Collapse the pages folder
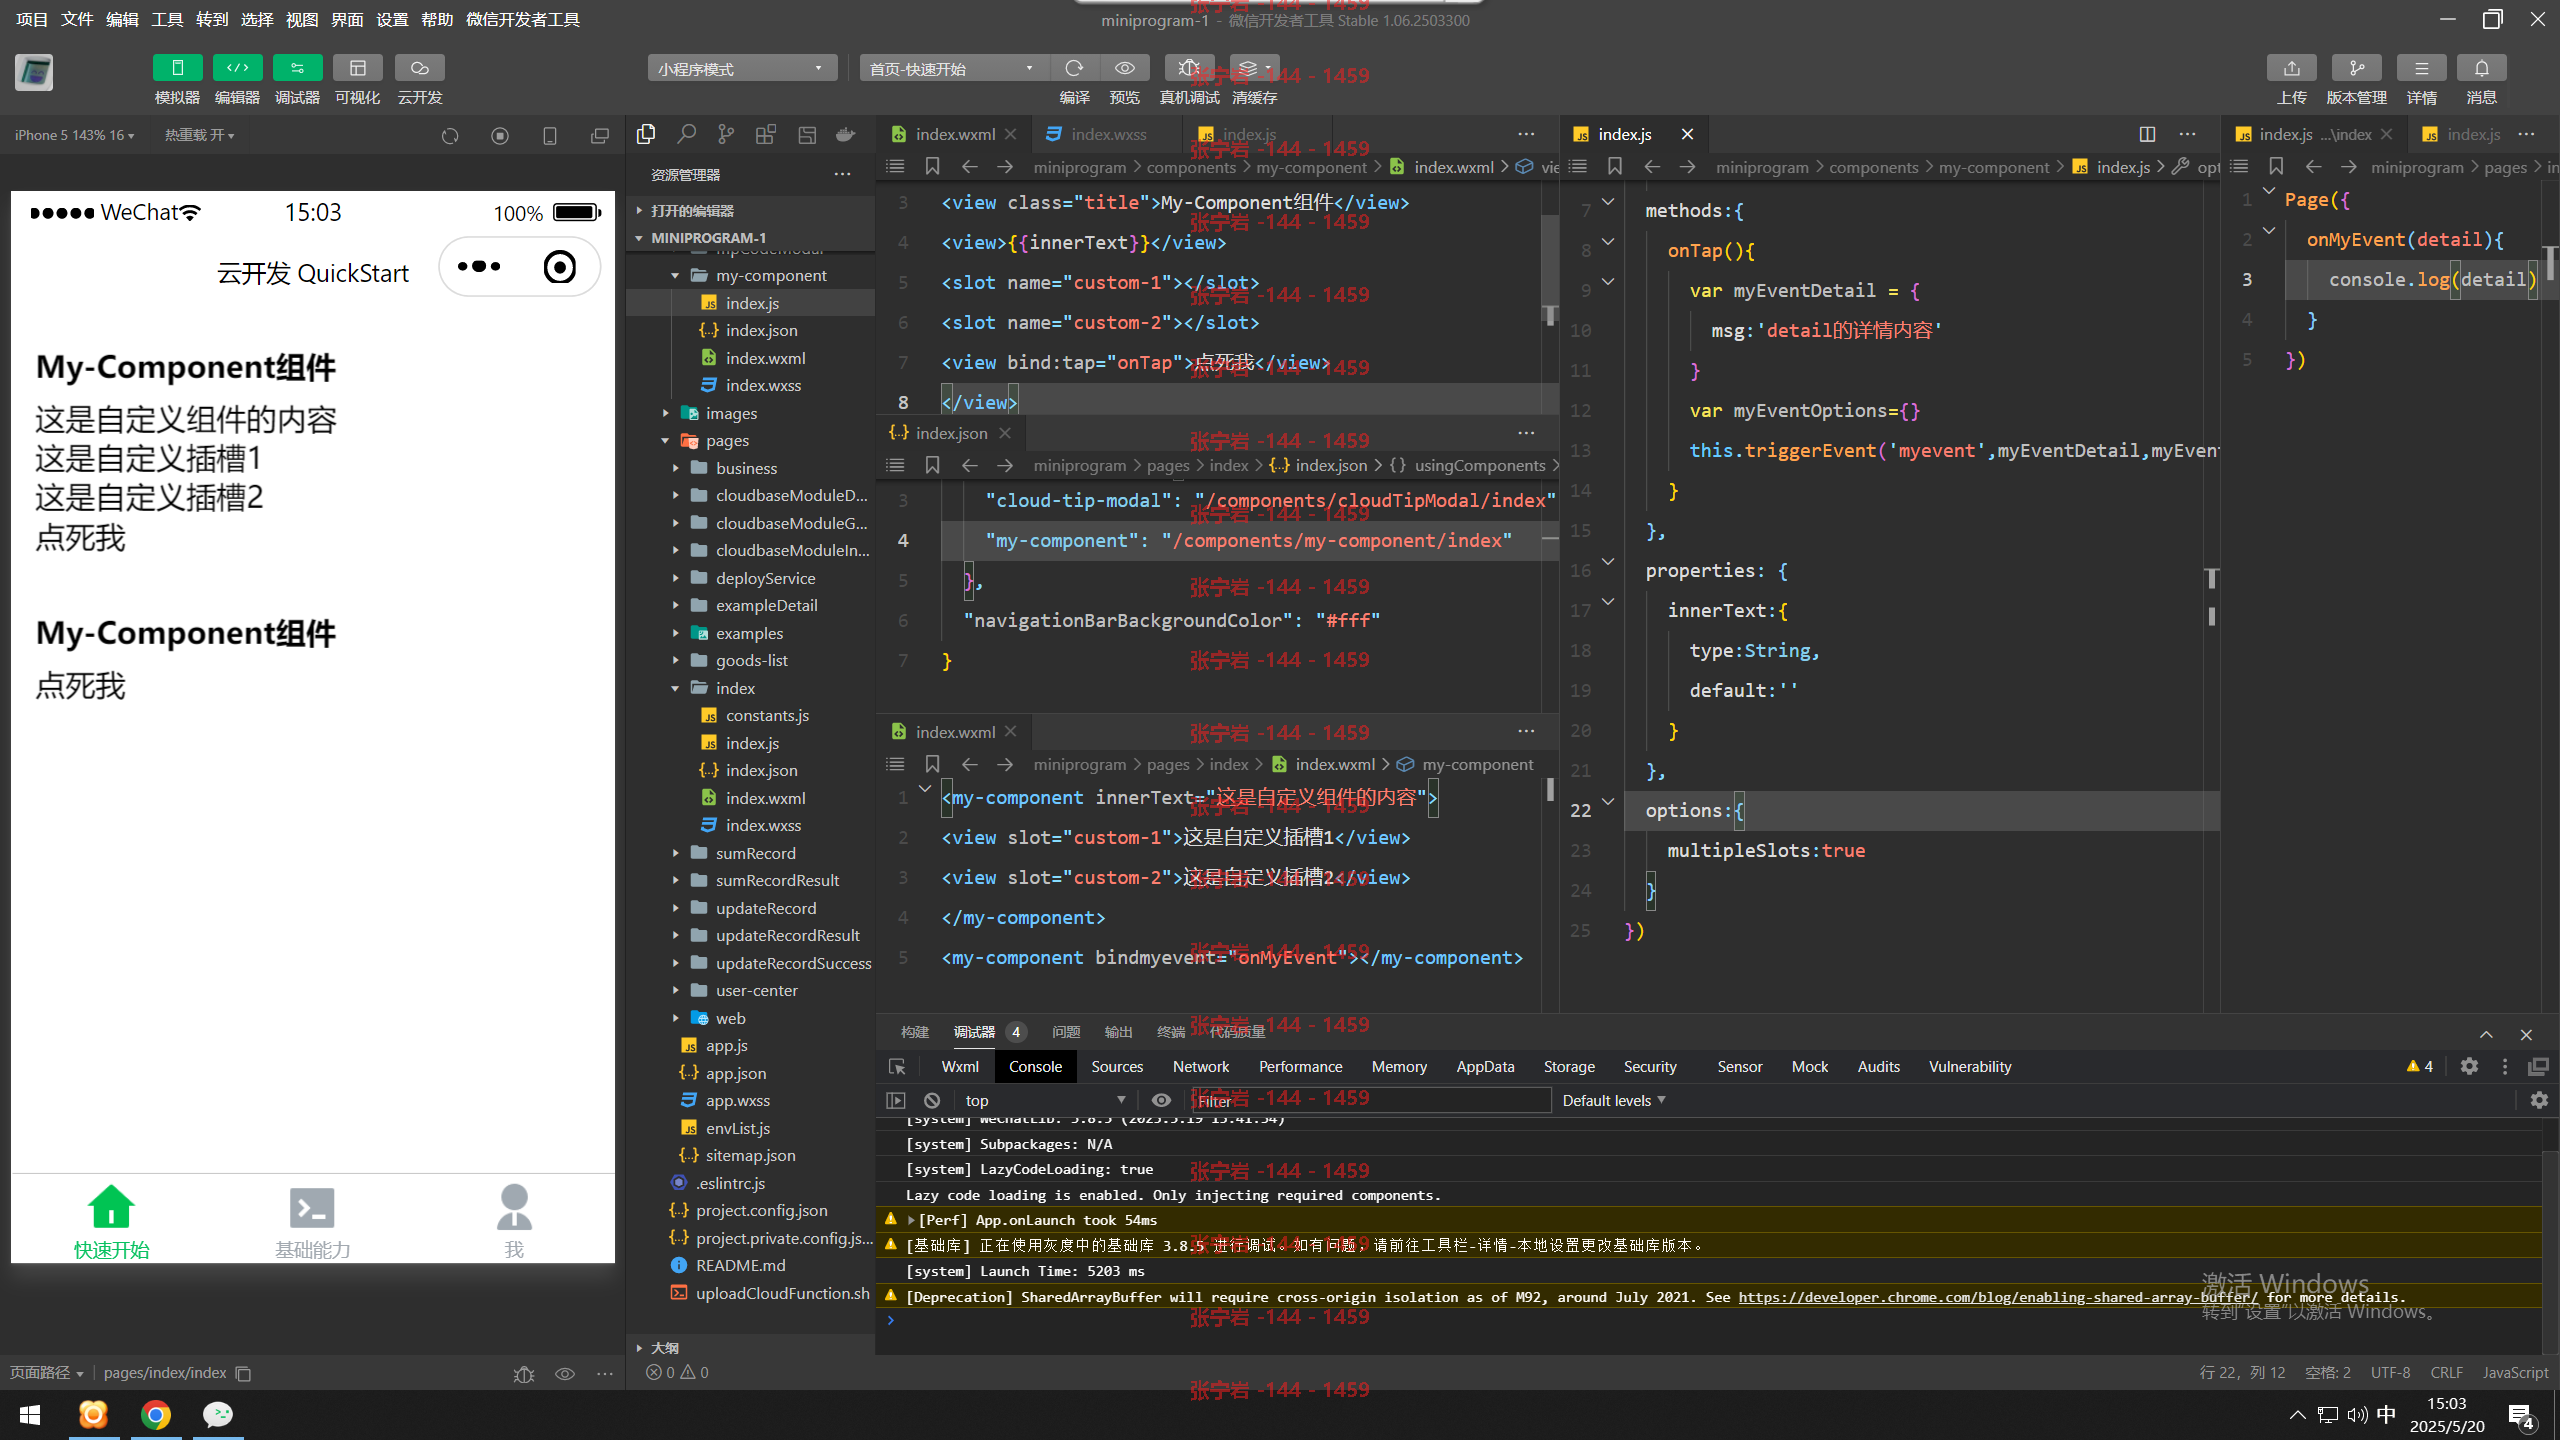 [727, 440]
